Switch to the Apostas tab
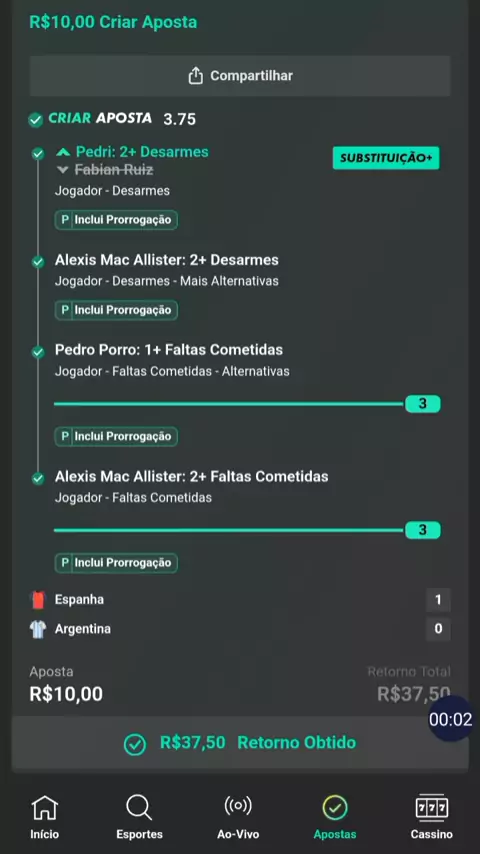This screenshot has width=480, height=854. click(335, 818)
